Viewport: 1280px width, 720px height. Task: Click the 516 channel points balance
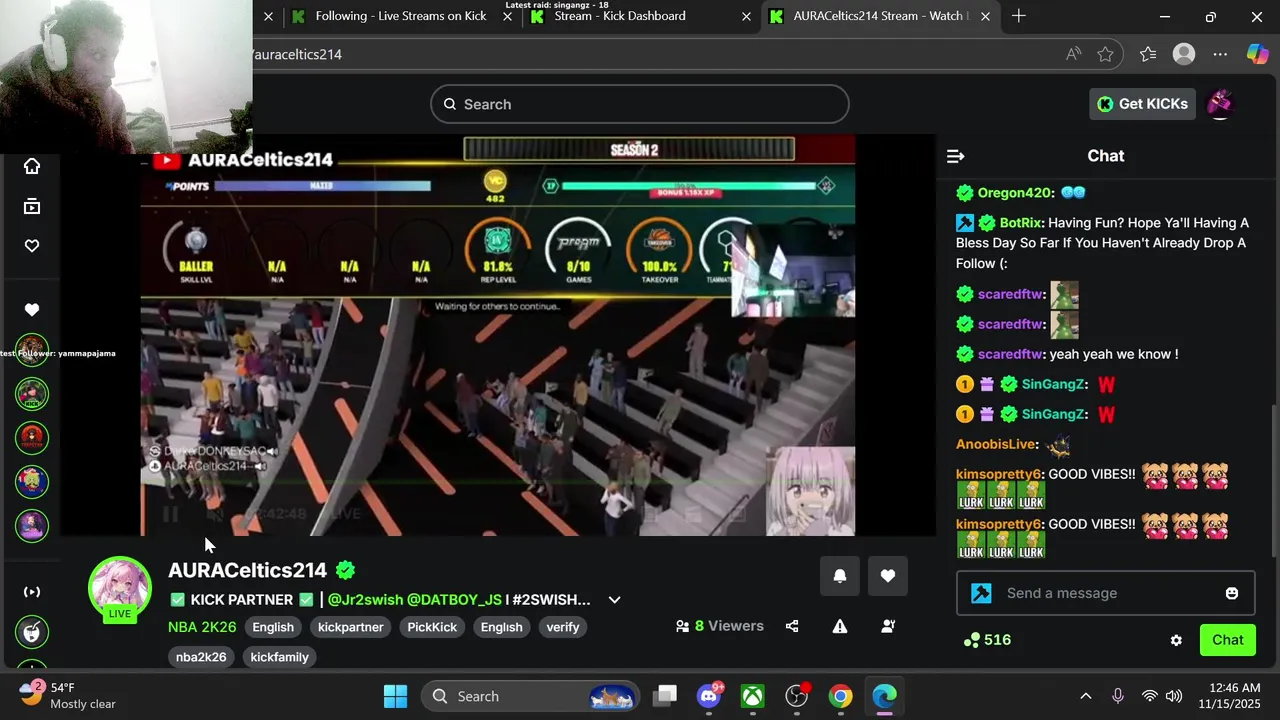pos(987,640)
